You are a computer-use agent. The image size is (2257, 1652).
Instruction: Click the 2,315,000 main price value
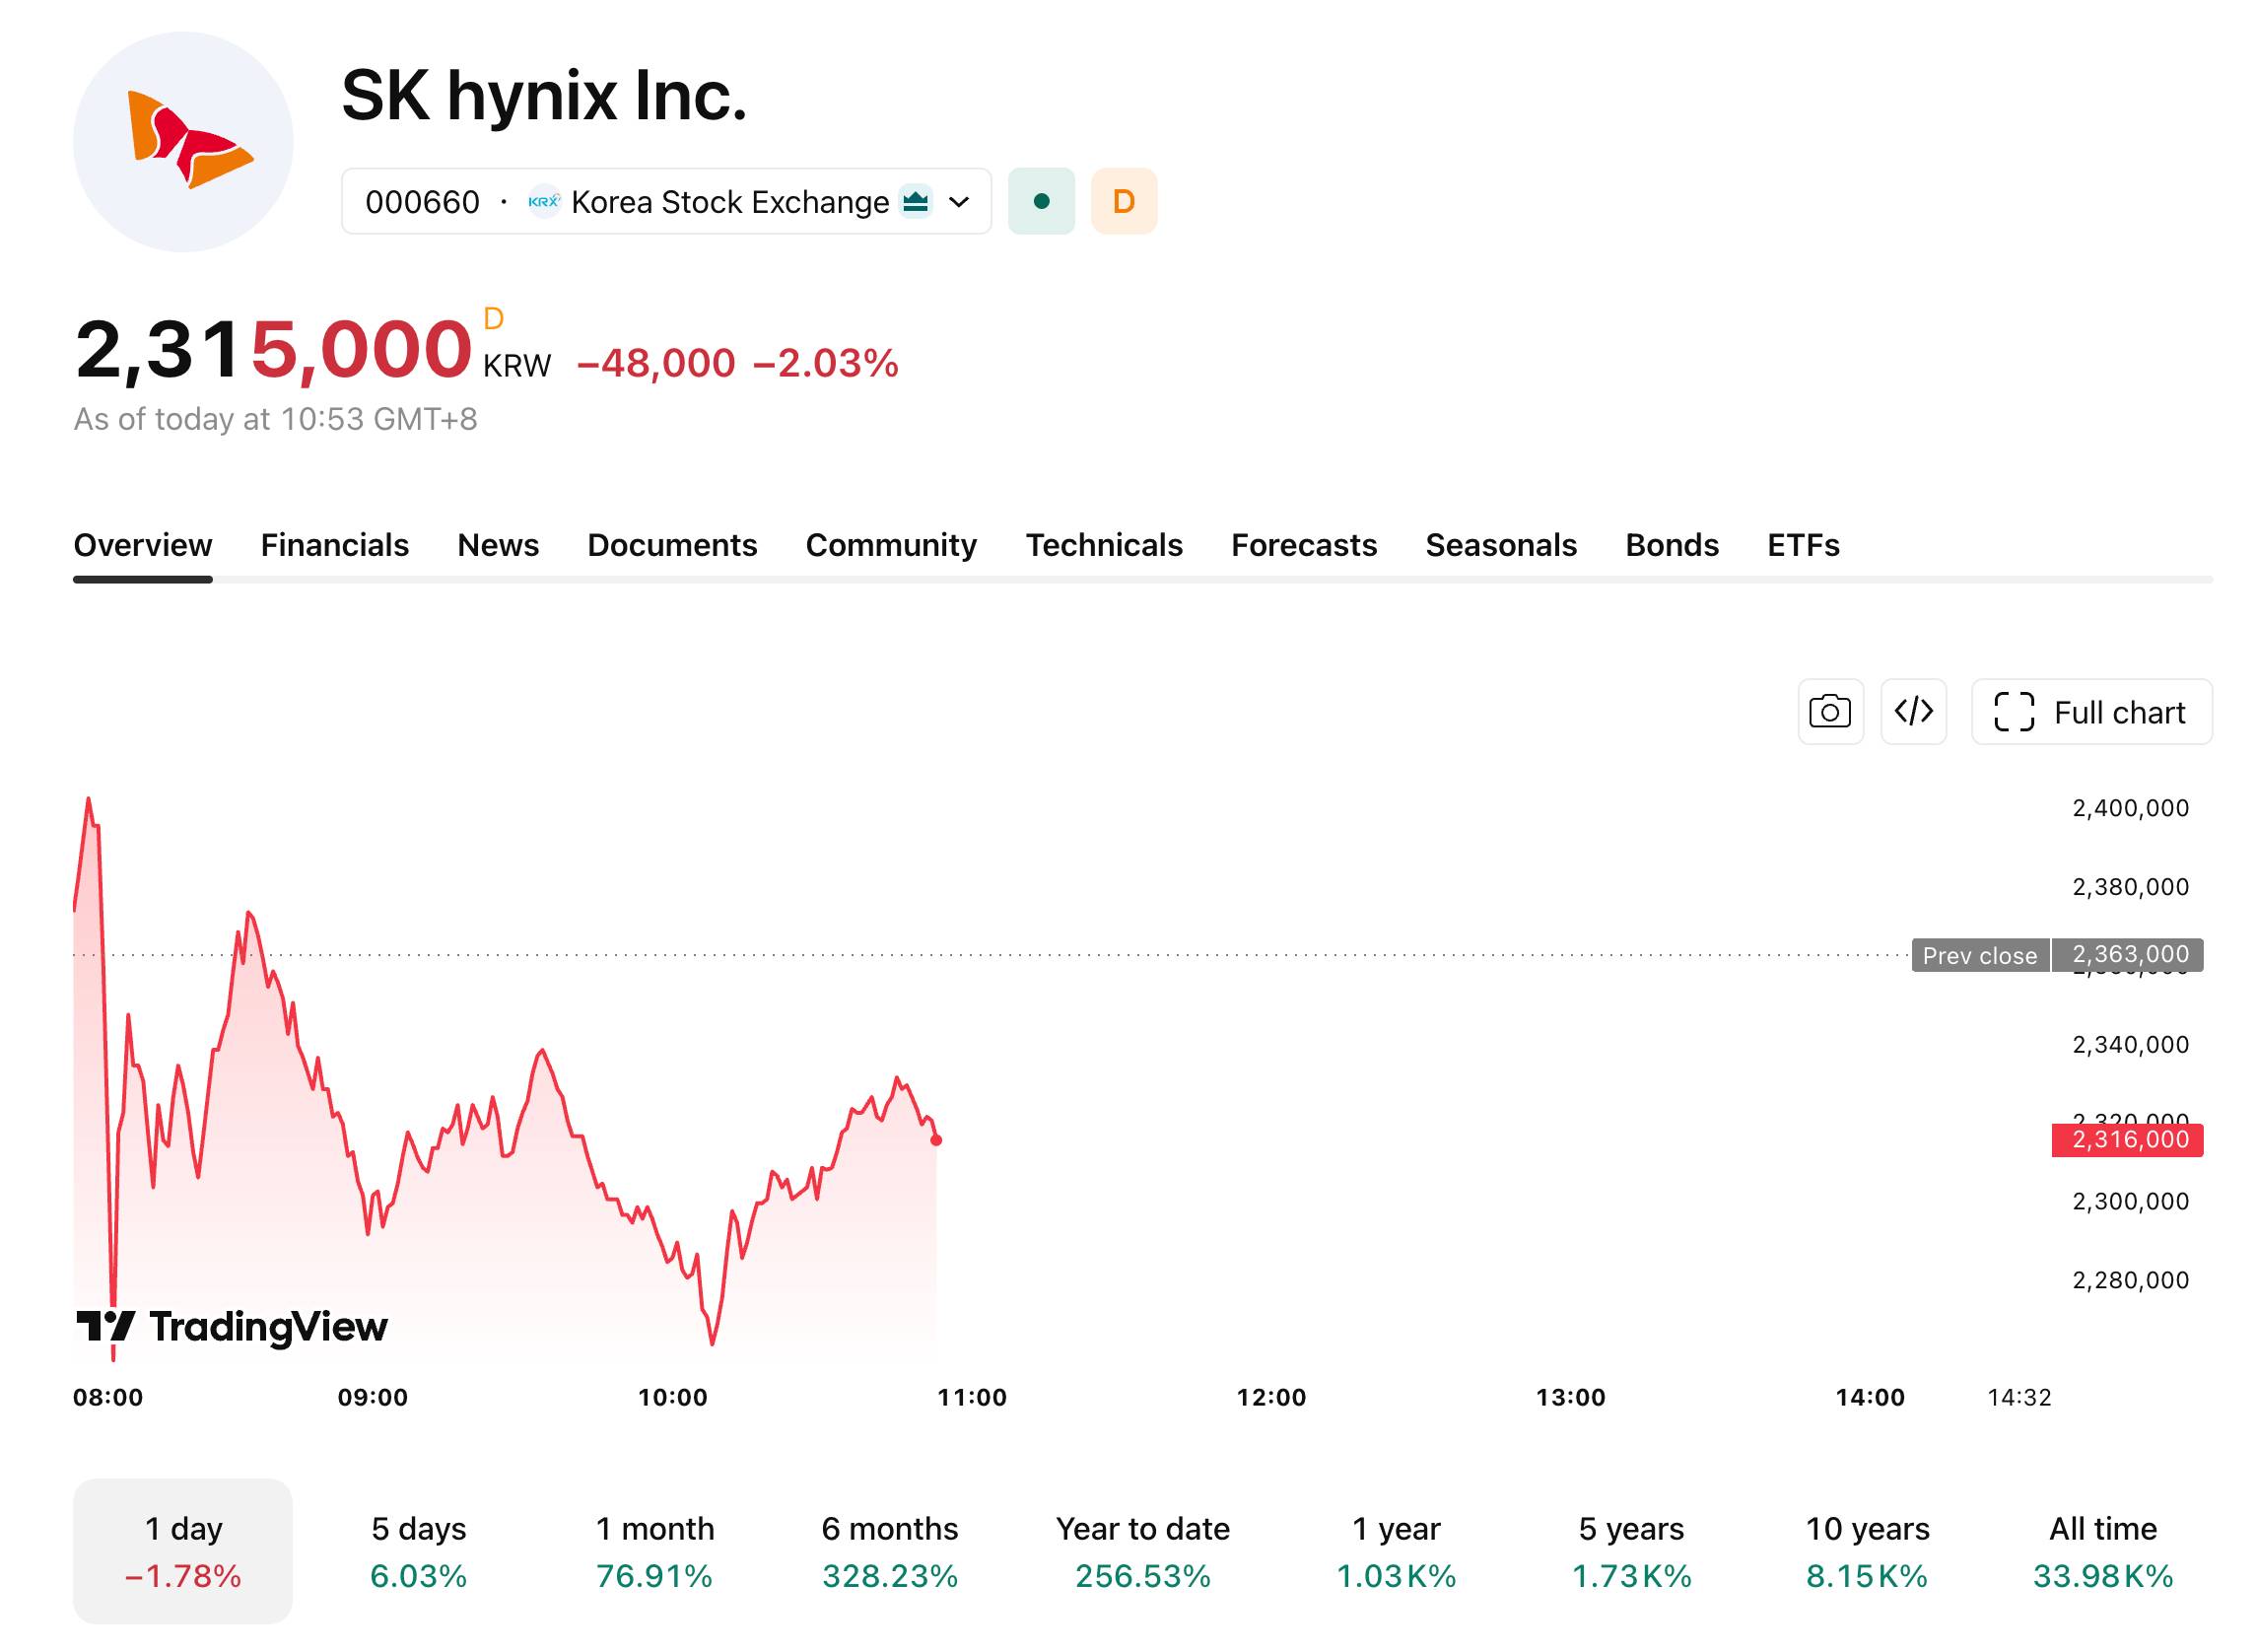(273, 350)
